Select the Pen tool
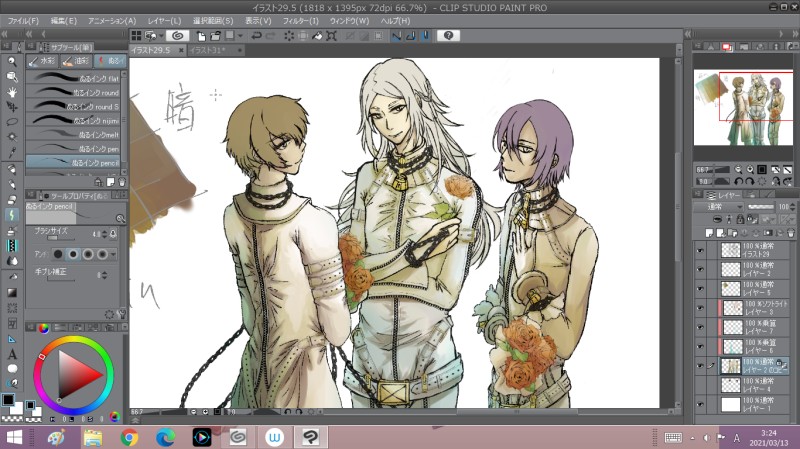The height and width of the screenshot is (449, 800). pos(12,169)
